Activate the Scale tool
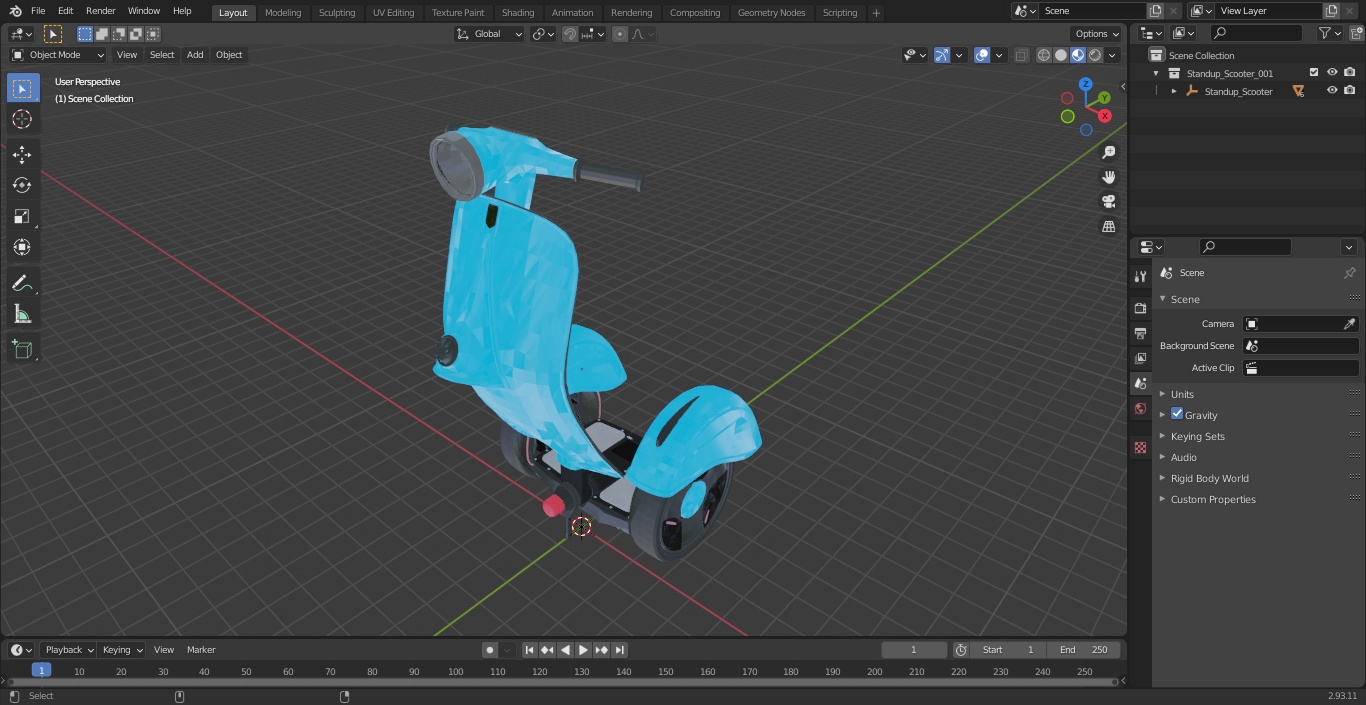 (x=22, y=216)
